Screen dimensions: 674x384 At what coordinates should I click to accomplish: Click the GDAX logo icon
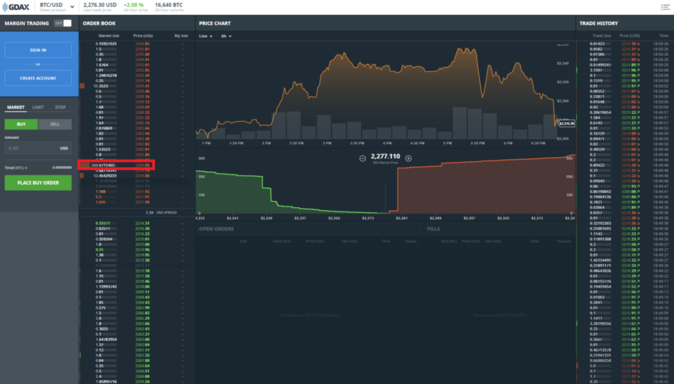click(x=5, y=7)
